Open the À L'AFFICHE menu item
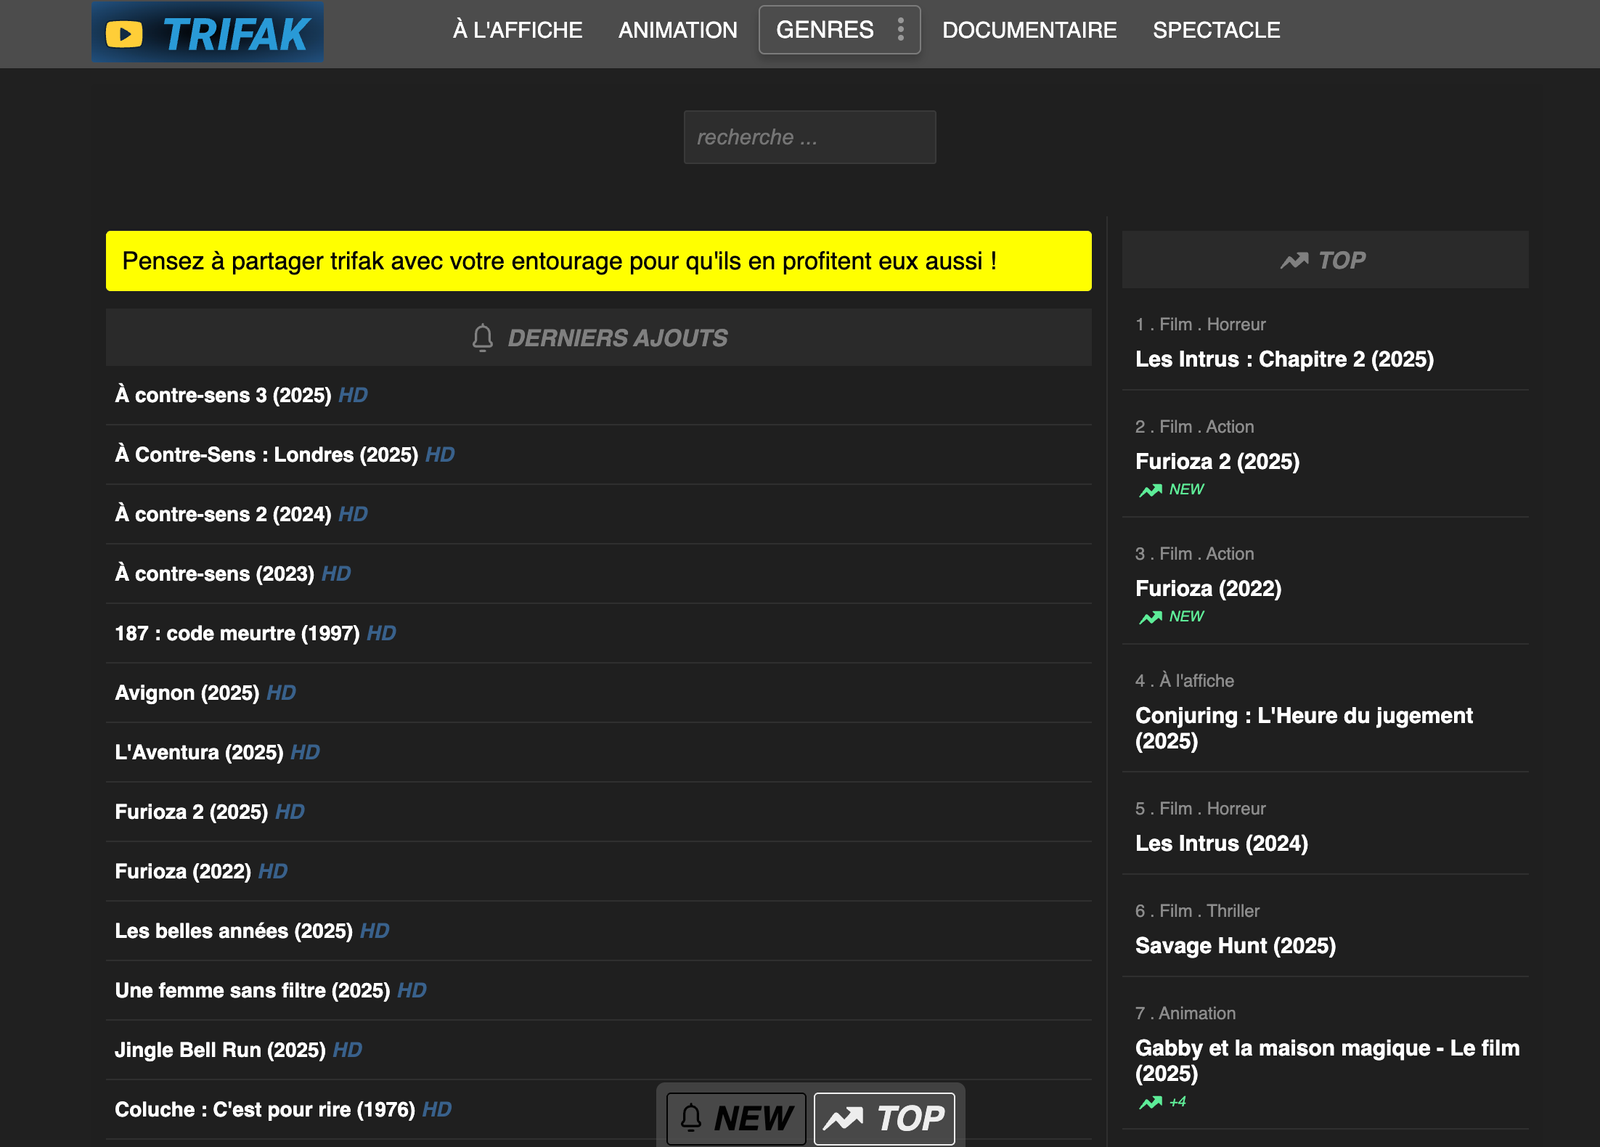The image size is (1600, 1147). pyautogui.click(x=517, y=30)
